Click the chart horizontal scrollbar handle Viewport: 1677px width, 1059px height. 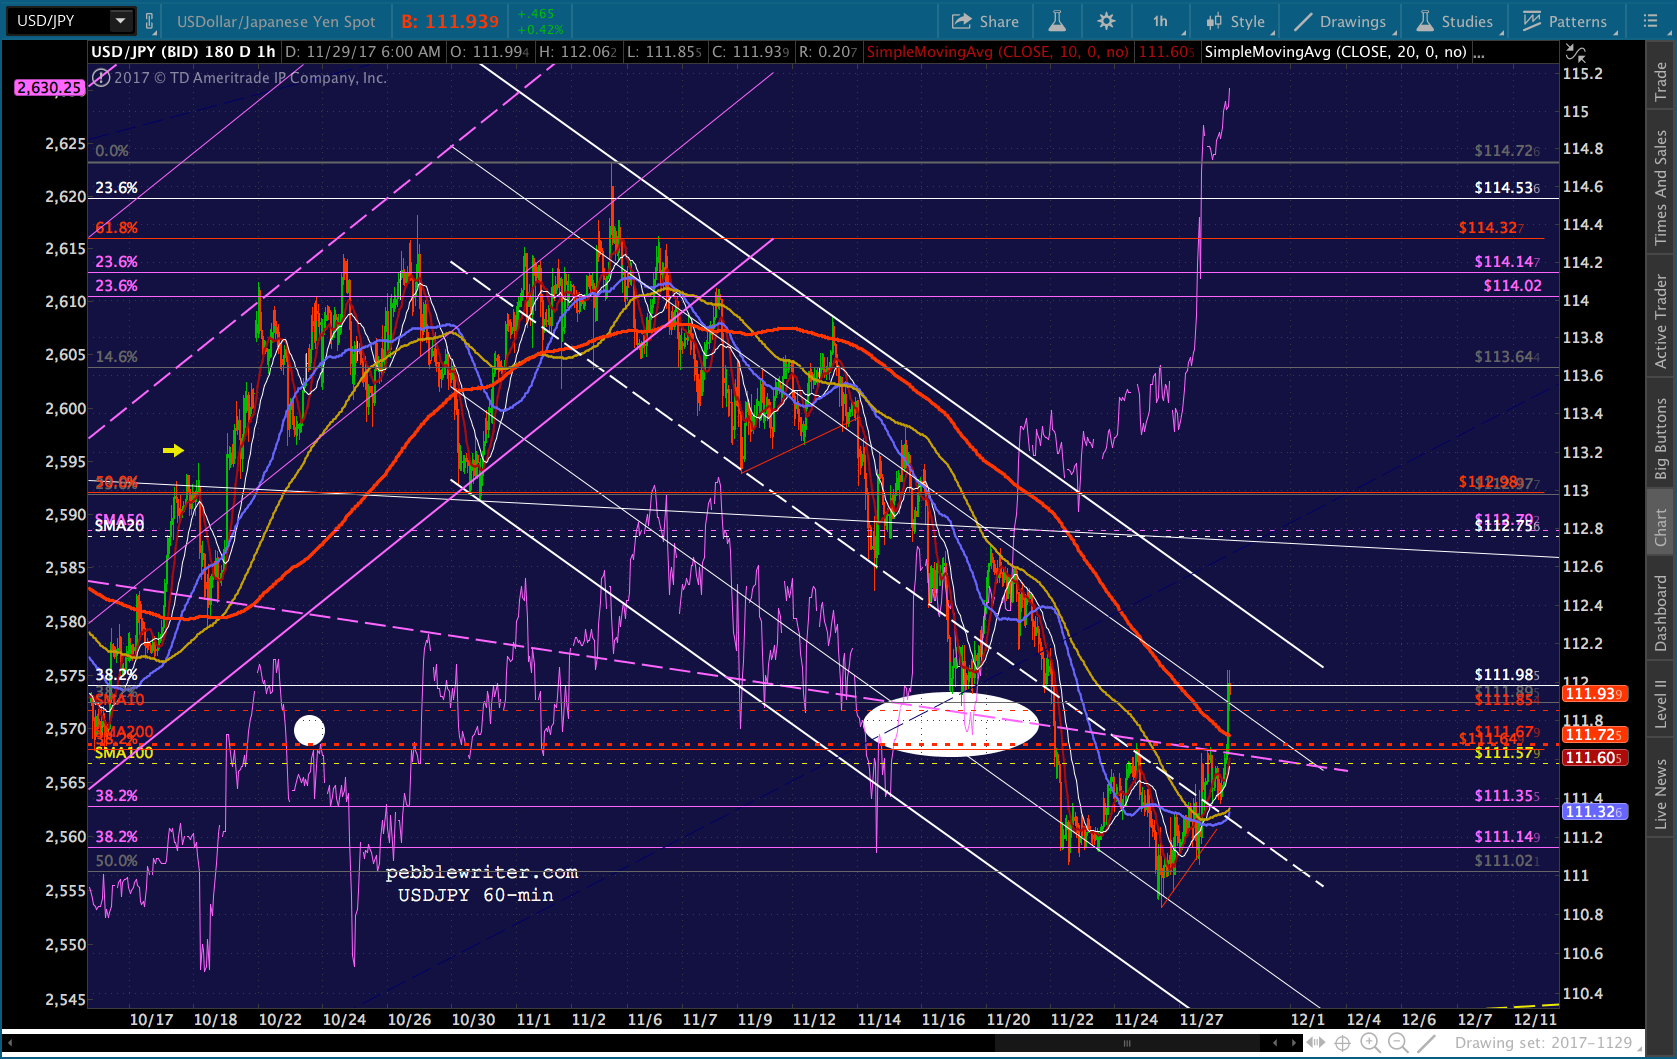pyautogui.click(x=1127, y=1043)
